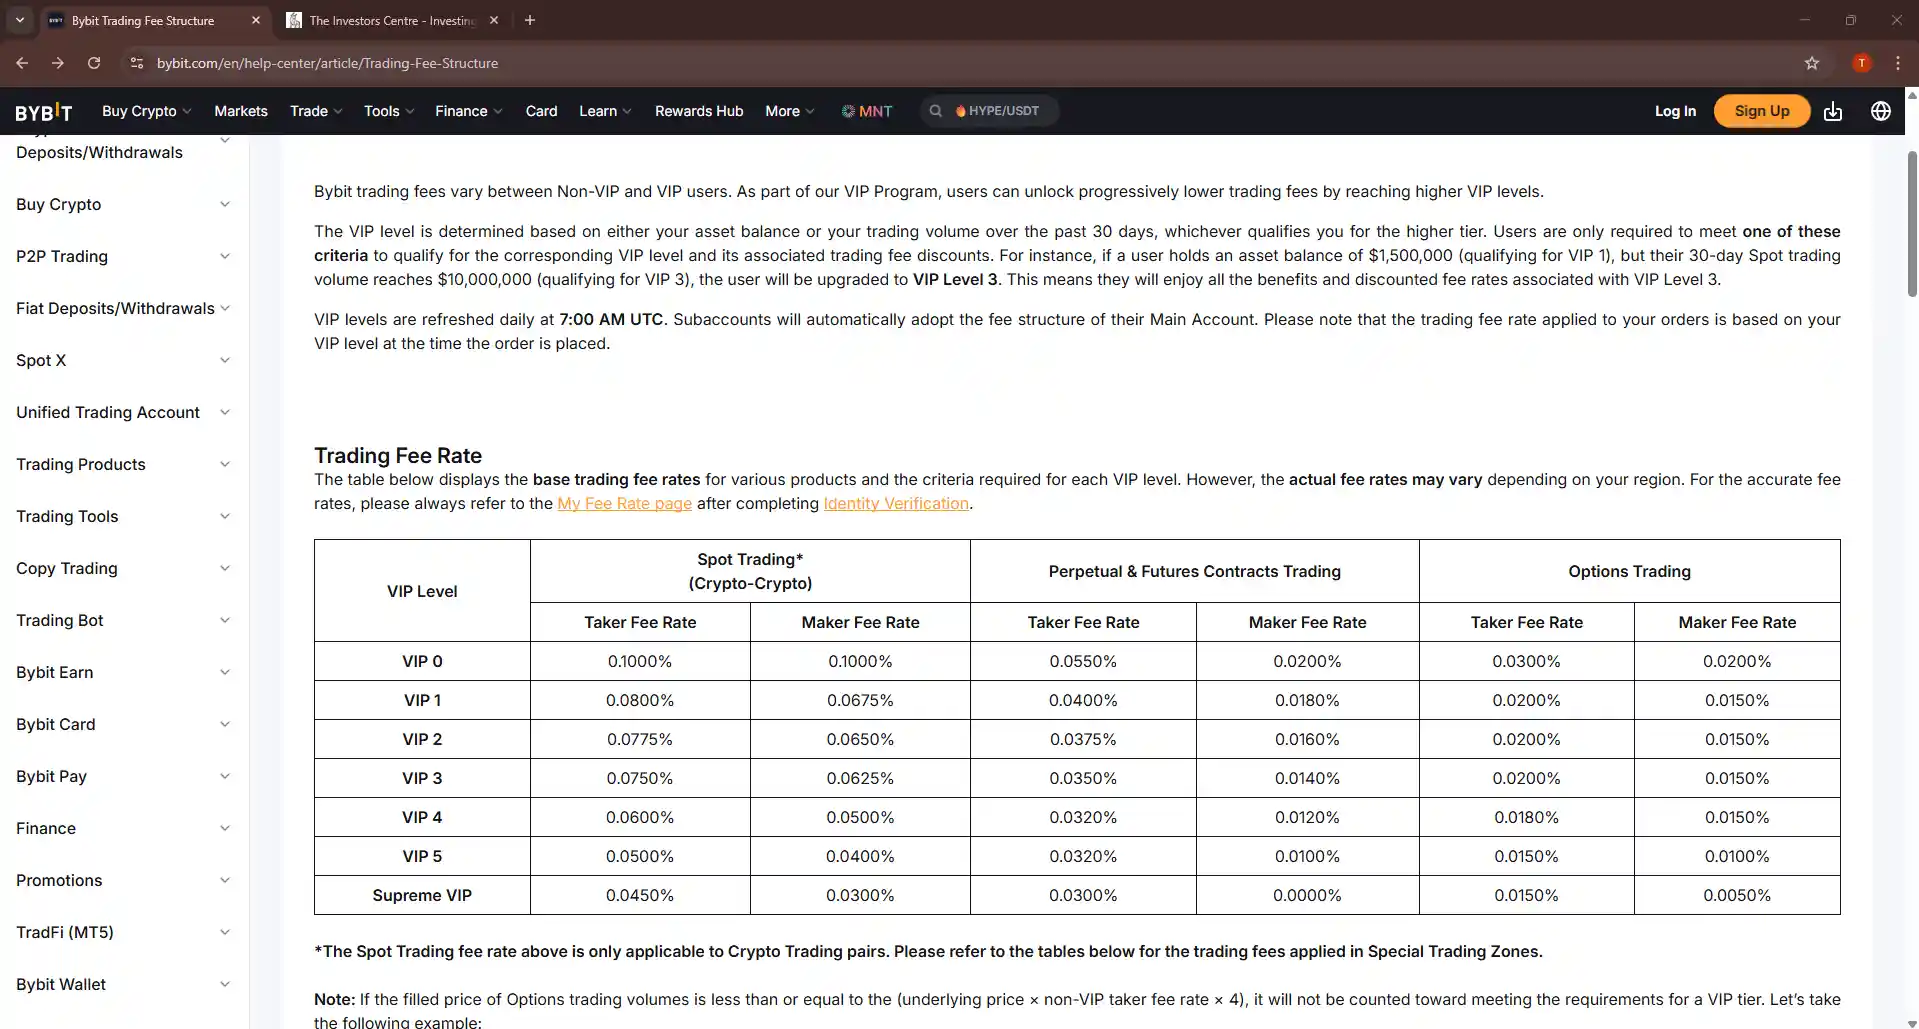1919x1029 pixels.
Task: Expand Bybit Pay sidebar section
Action: (124, 776)
